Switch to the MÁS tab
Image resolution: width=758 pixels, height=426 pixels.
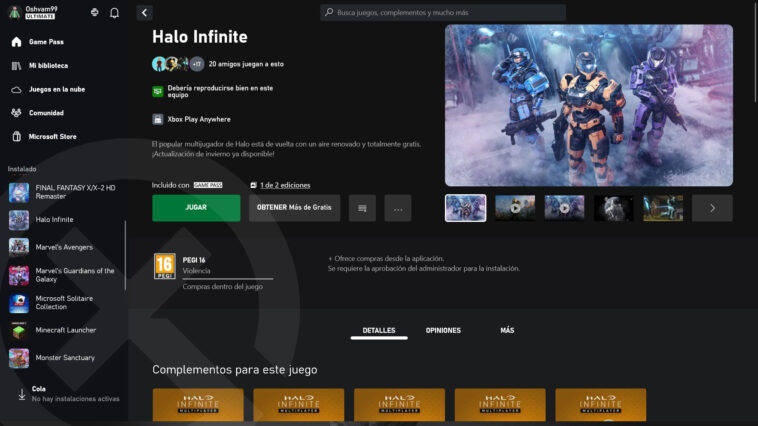coord(507,331)
